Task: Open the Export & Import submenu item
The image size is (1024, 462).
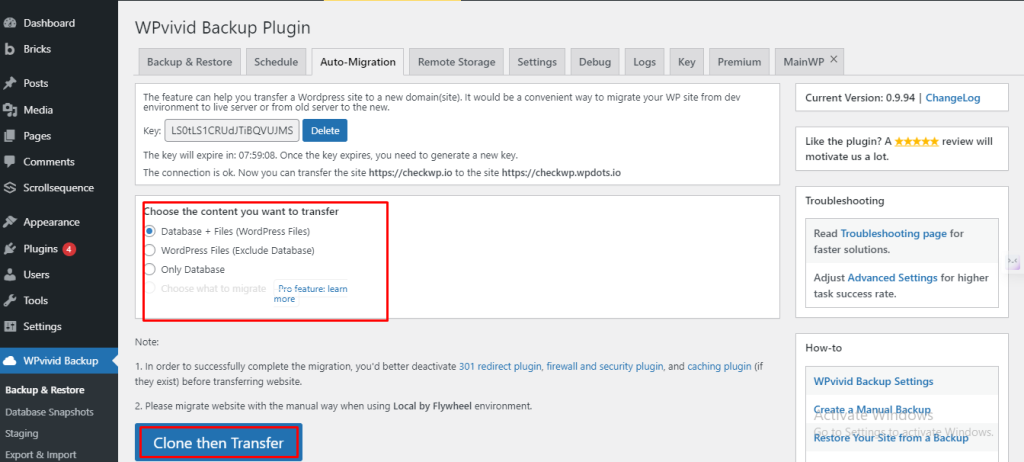Action: (40, 455)
